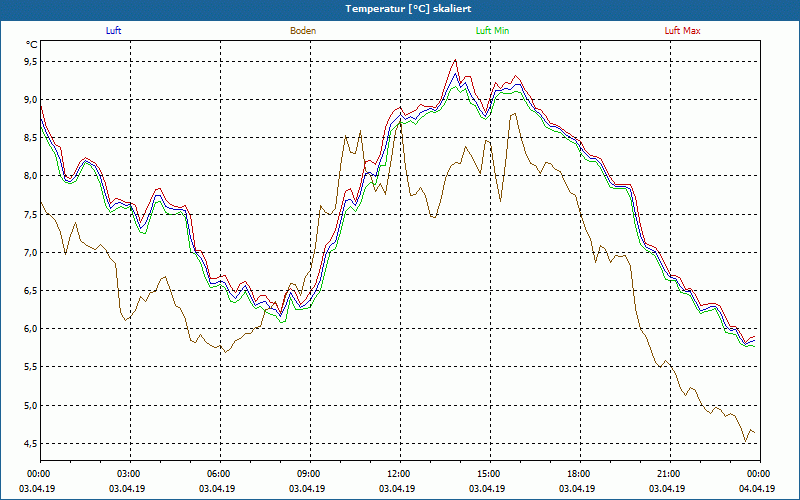The image size is (800, 500).
Task: Click the '7,5' y-axis value
Action: (x=31, y=214)
